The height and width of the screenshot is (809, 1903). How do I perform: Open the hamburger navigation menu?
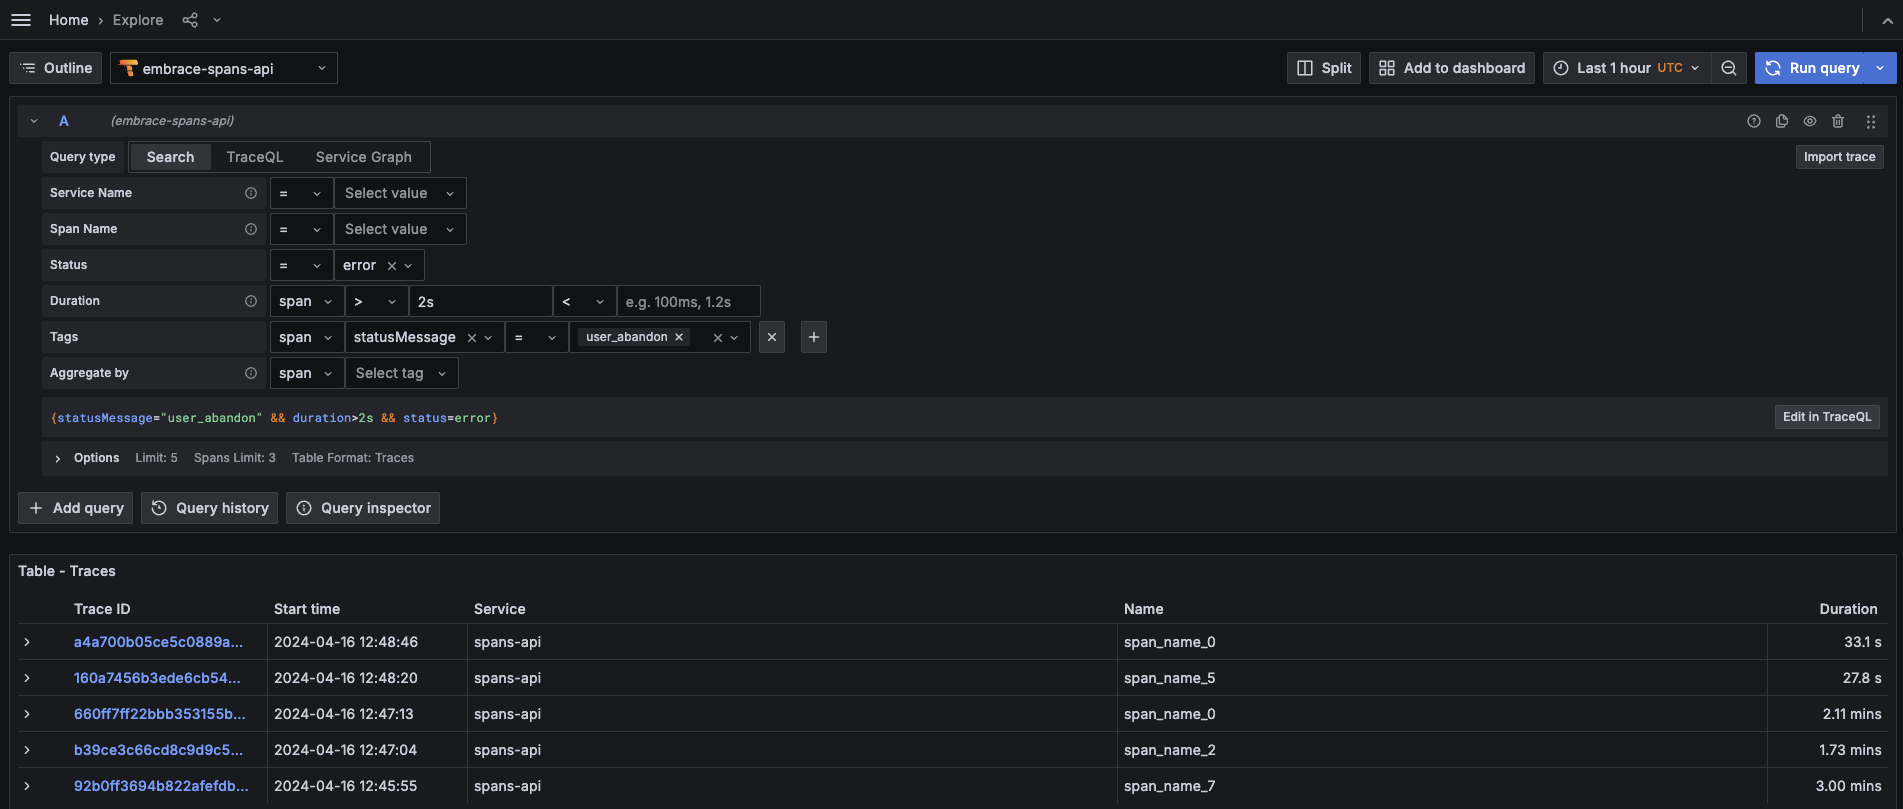(x=21, y=20)
